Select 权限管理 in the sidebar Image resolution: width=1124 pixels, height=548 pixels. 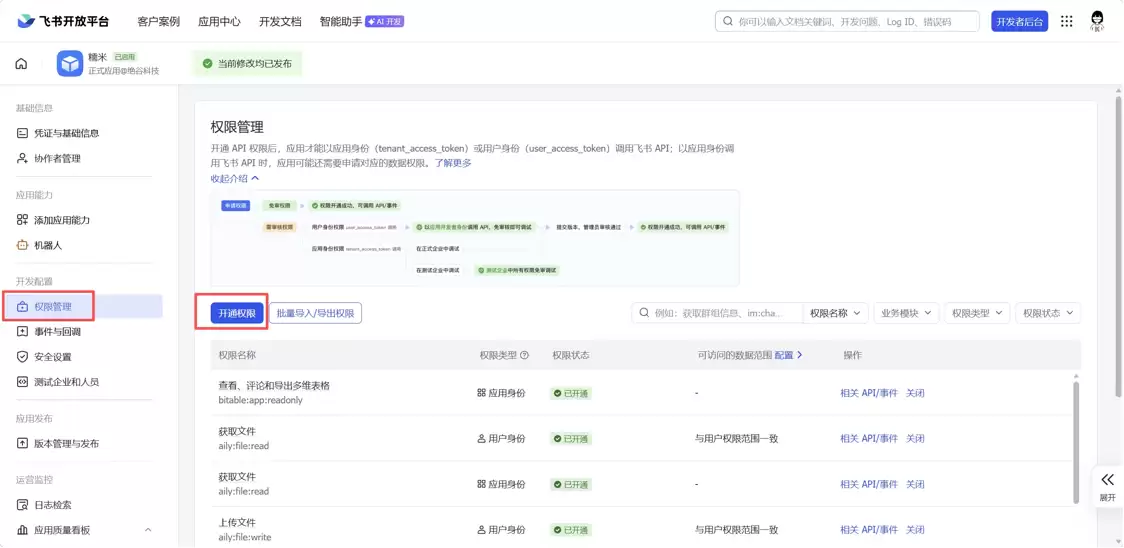click(82, 306)
